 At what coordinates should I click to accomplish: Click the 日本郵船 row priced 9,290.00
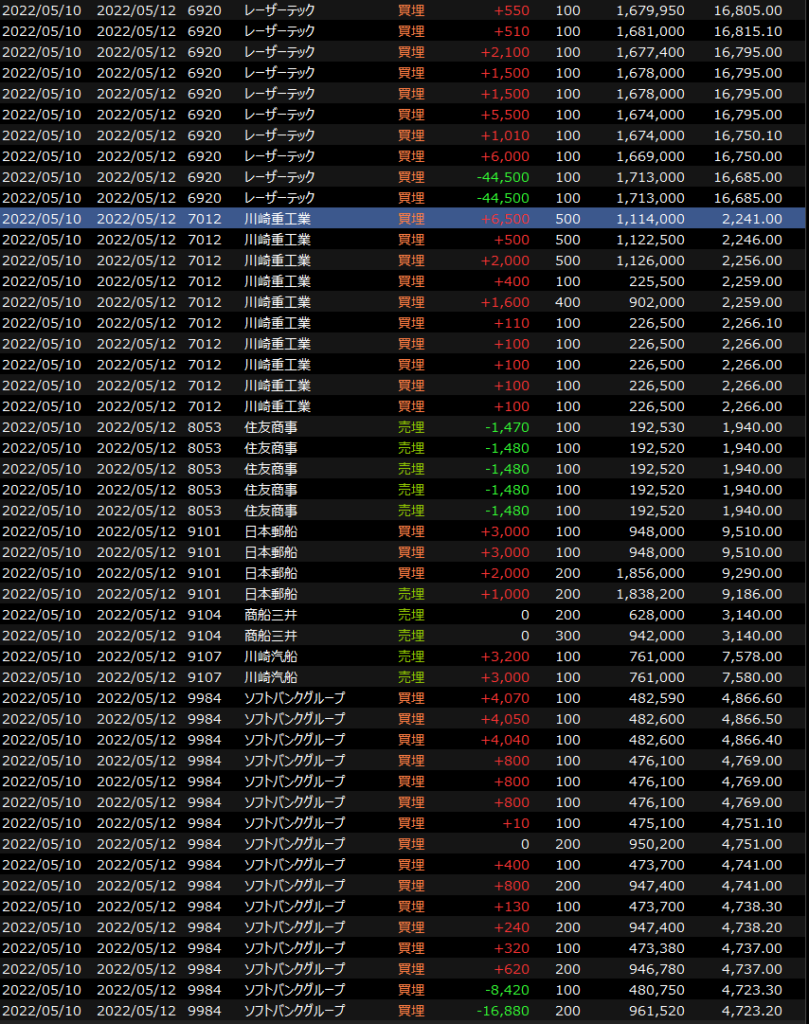400,573
